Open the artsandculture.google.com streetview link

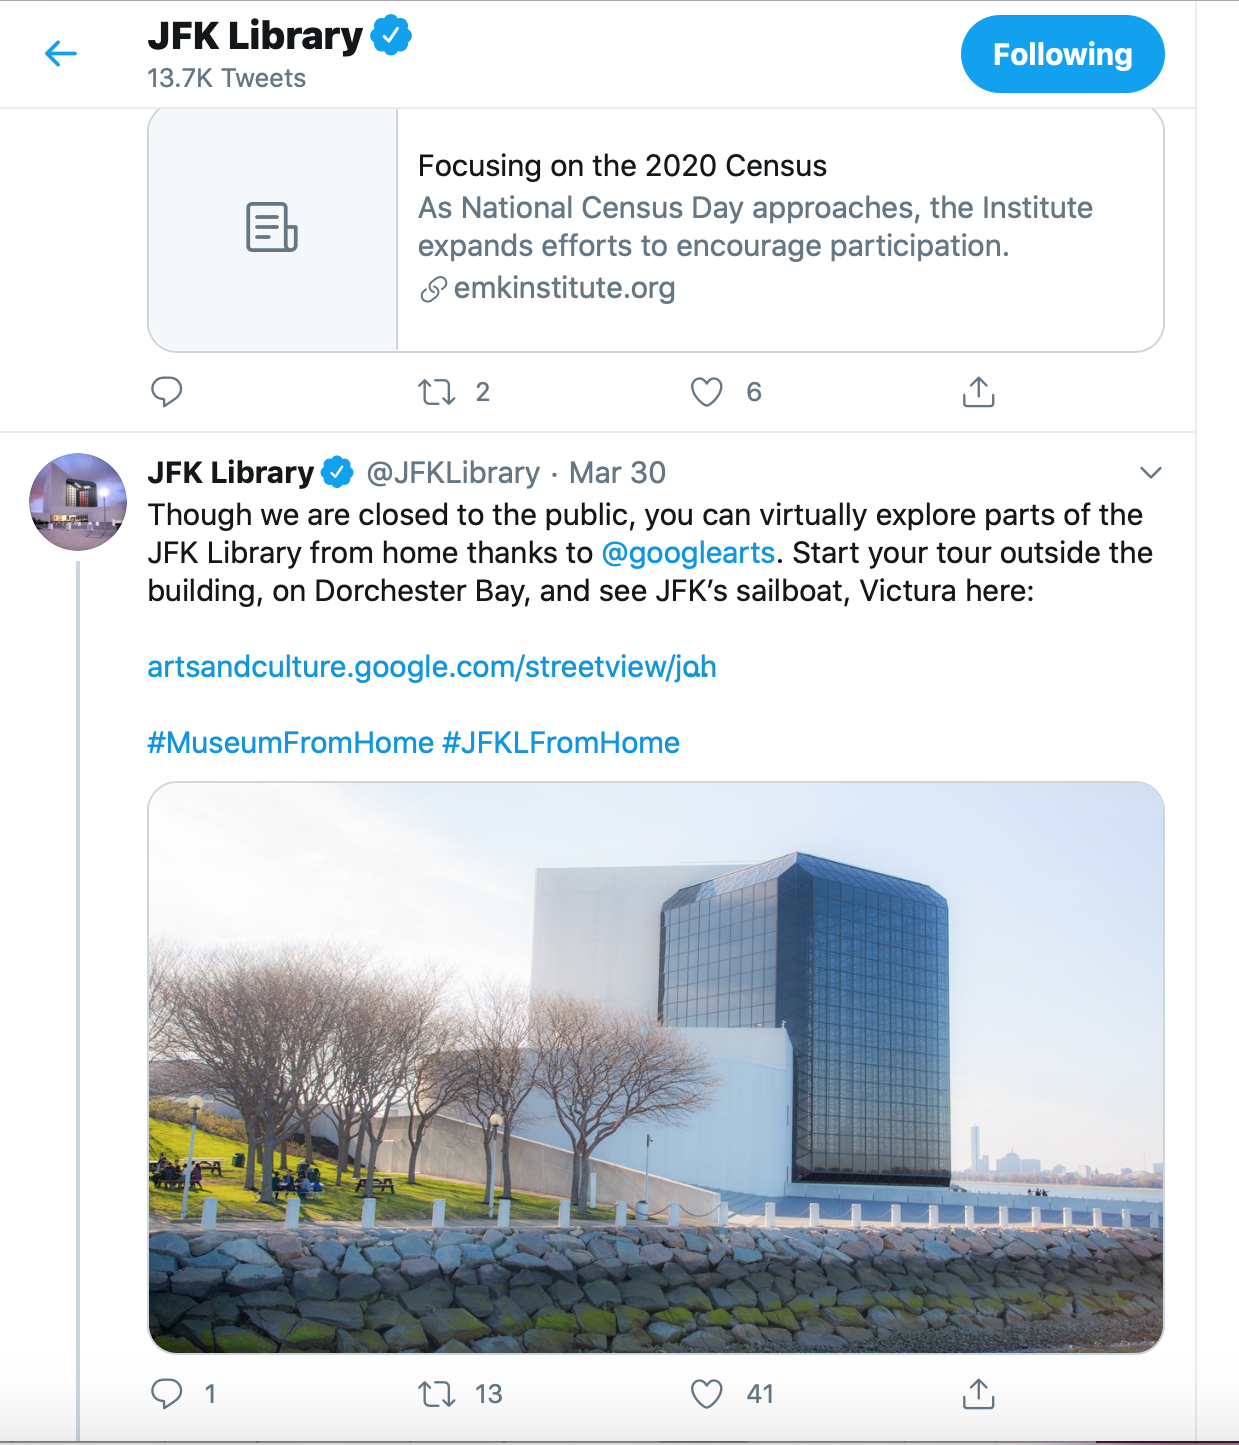(x=431, y=667)
